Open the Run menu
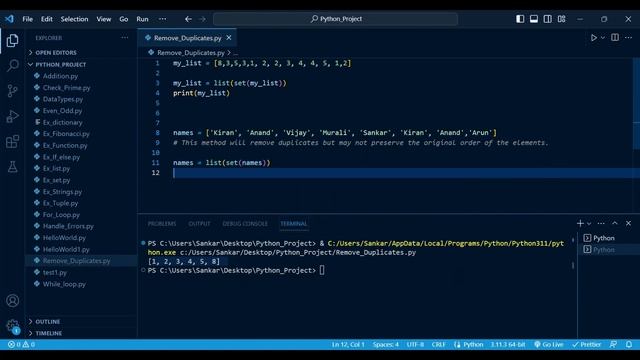The height and width of the screenshot is (360, 640). [x=142, y=19]
